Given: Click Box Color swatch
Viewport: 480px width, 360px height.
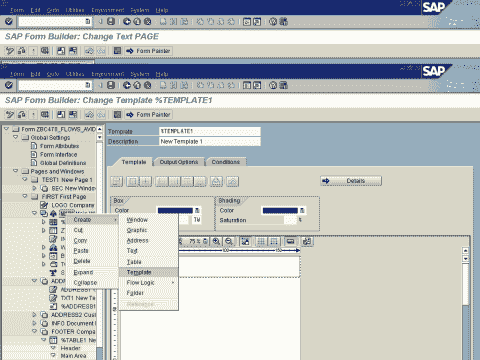Looking at the screenshot, I should coord(175,211).
